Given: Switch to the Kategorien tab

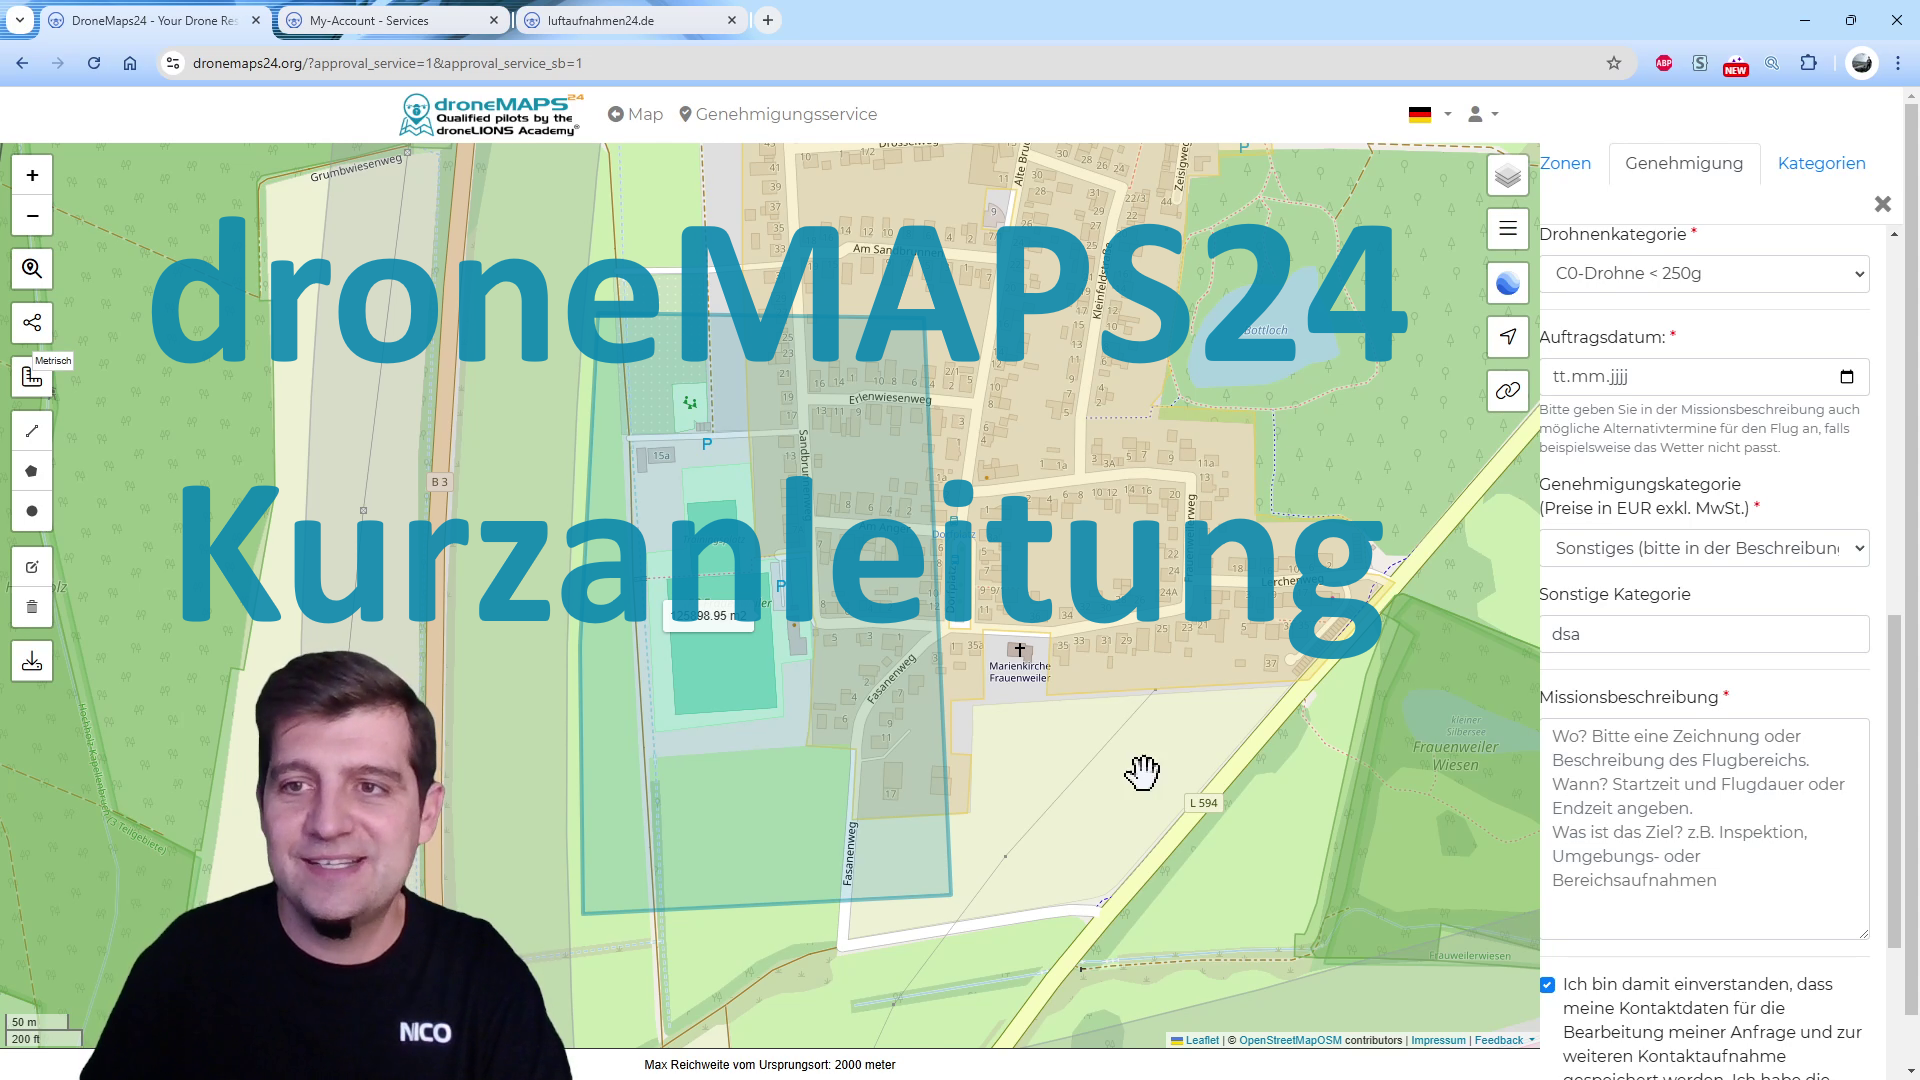Looking at the screenshot, I should pyautogui.click(x=1821, y=163).
